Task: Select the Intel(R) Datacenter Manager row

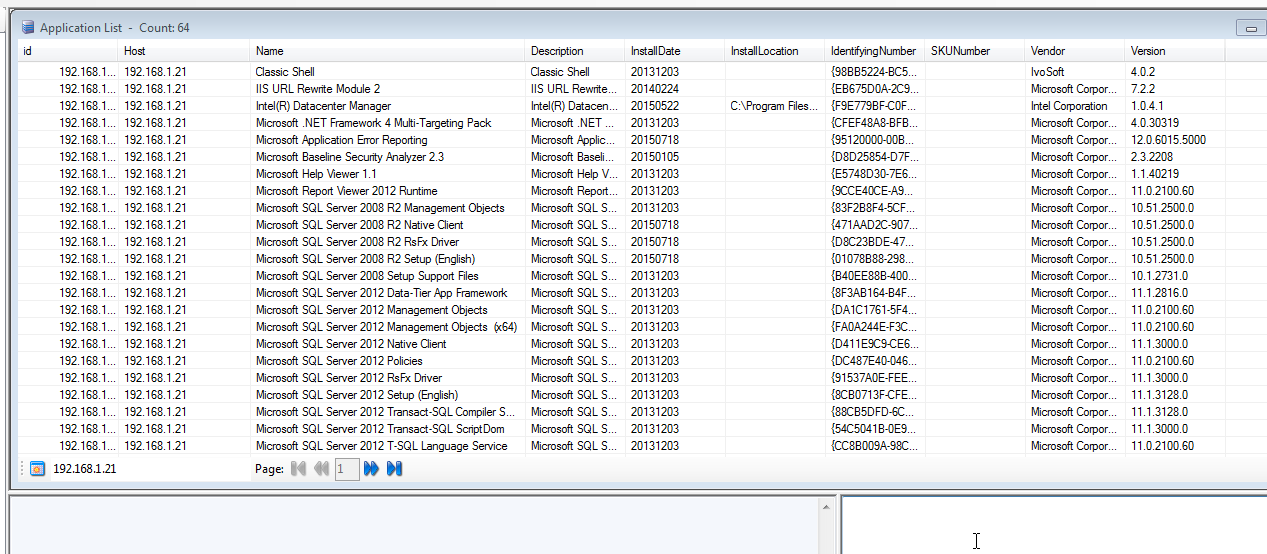Action: (x=323, y=106)
